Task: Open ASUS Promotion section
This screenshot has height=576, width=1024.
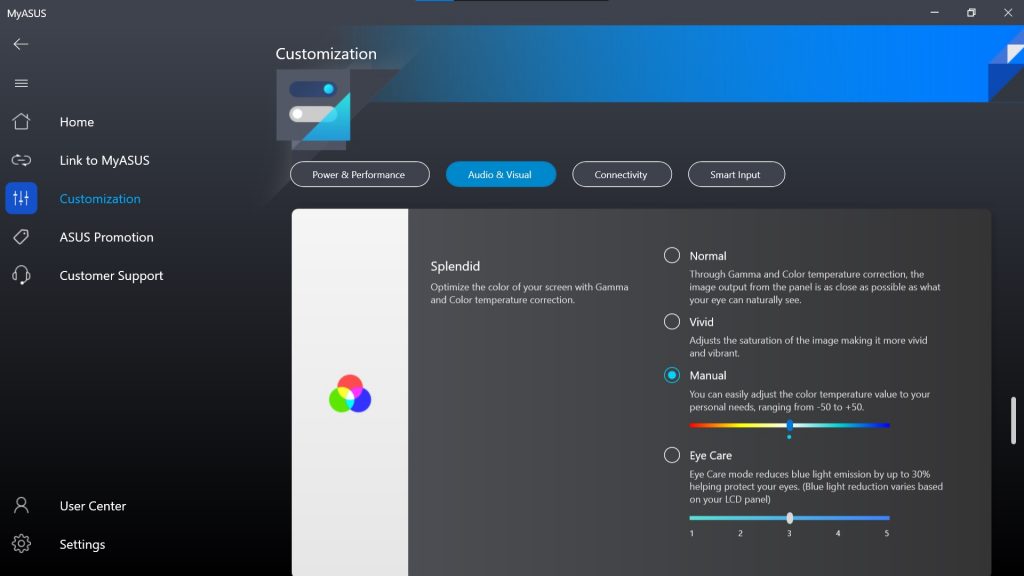Action: click(106, 237)
